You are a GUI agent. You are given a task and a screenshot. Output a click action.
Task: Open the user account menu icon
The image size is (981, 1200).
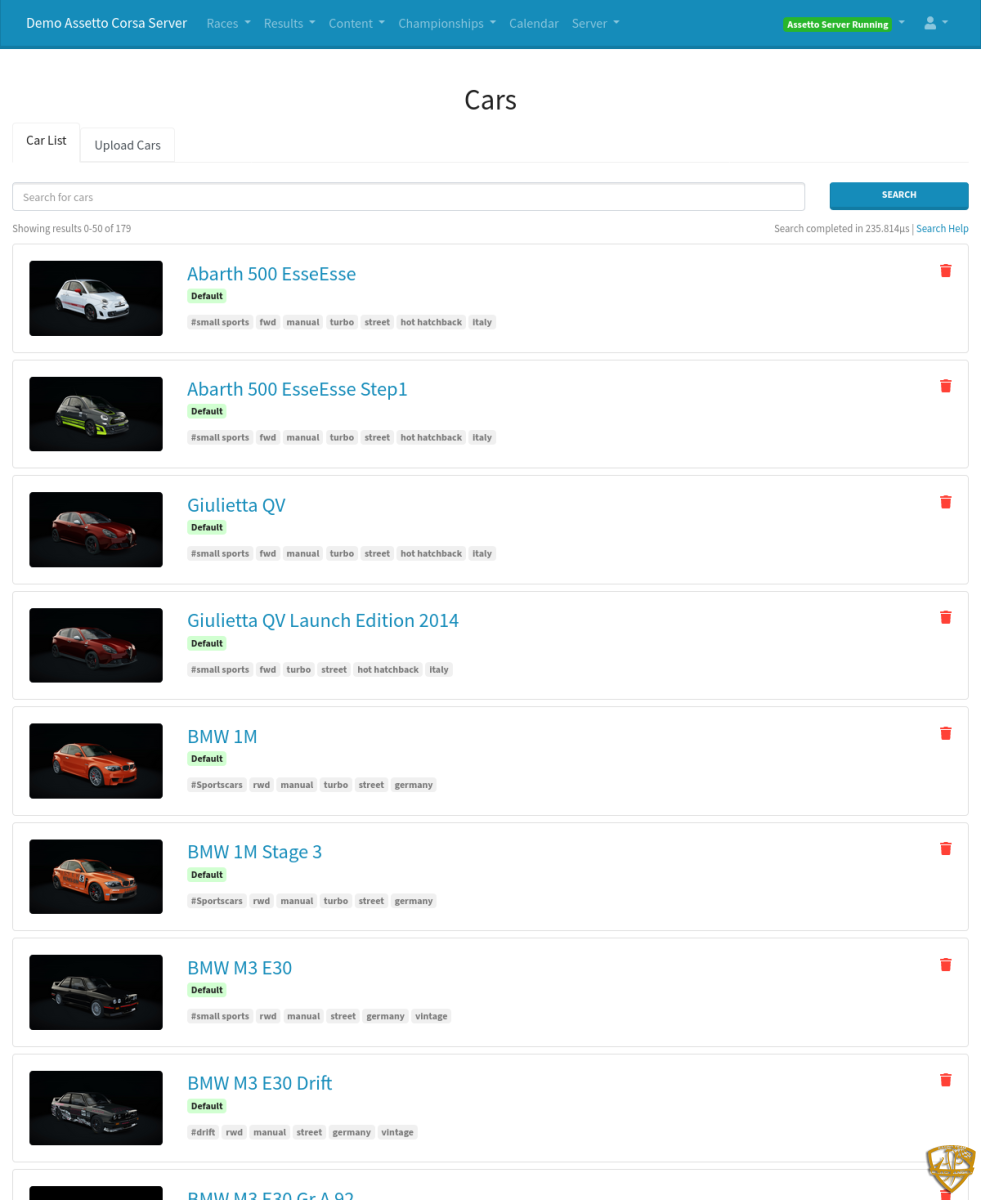point(935,23)
